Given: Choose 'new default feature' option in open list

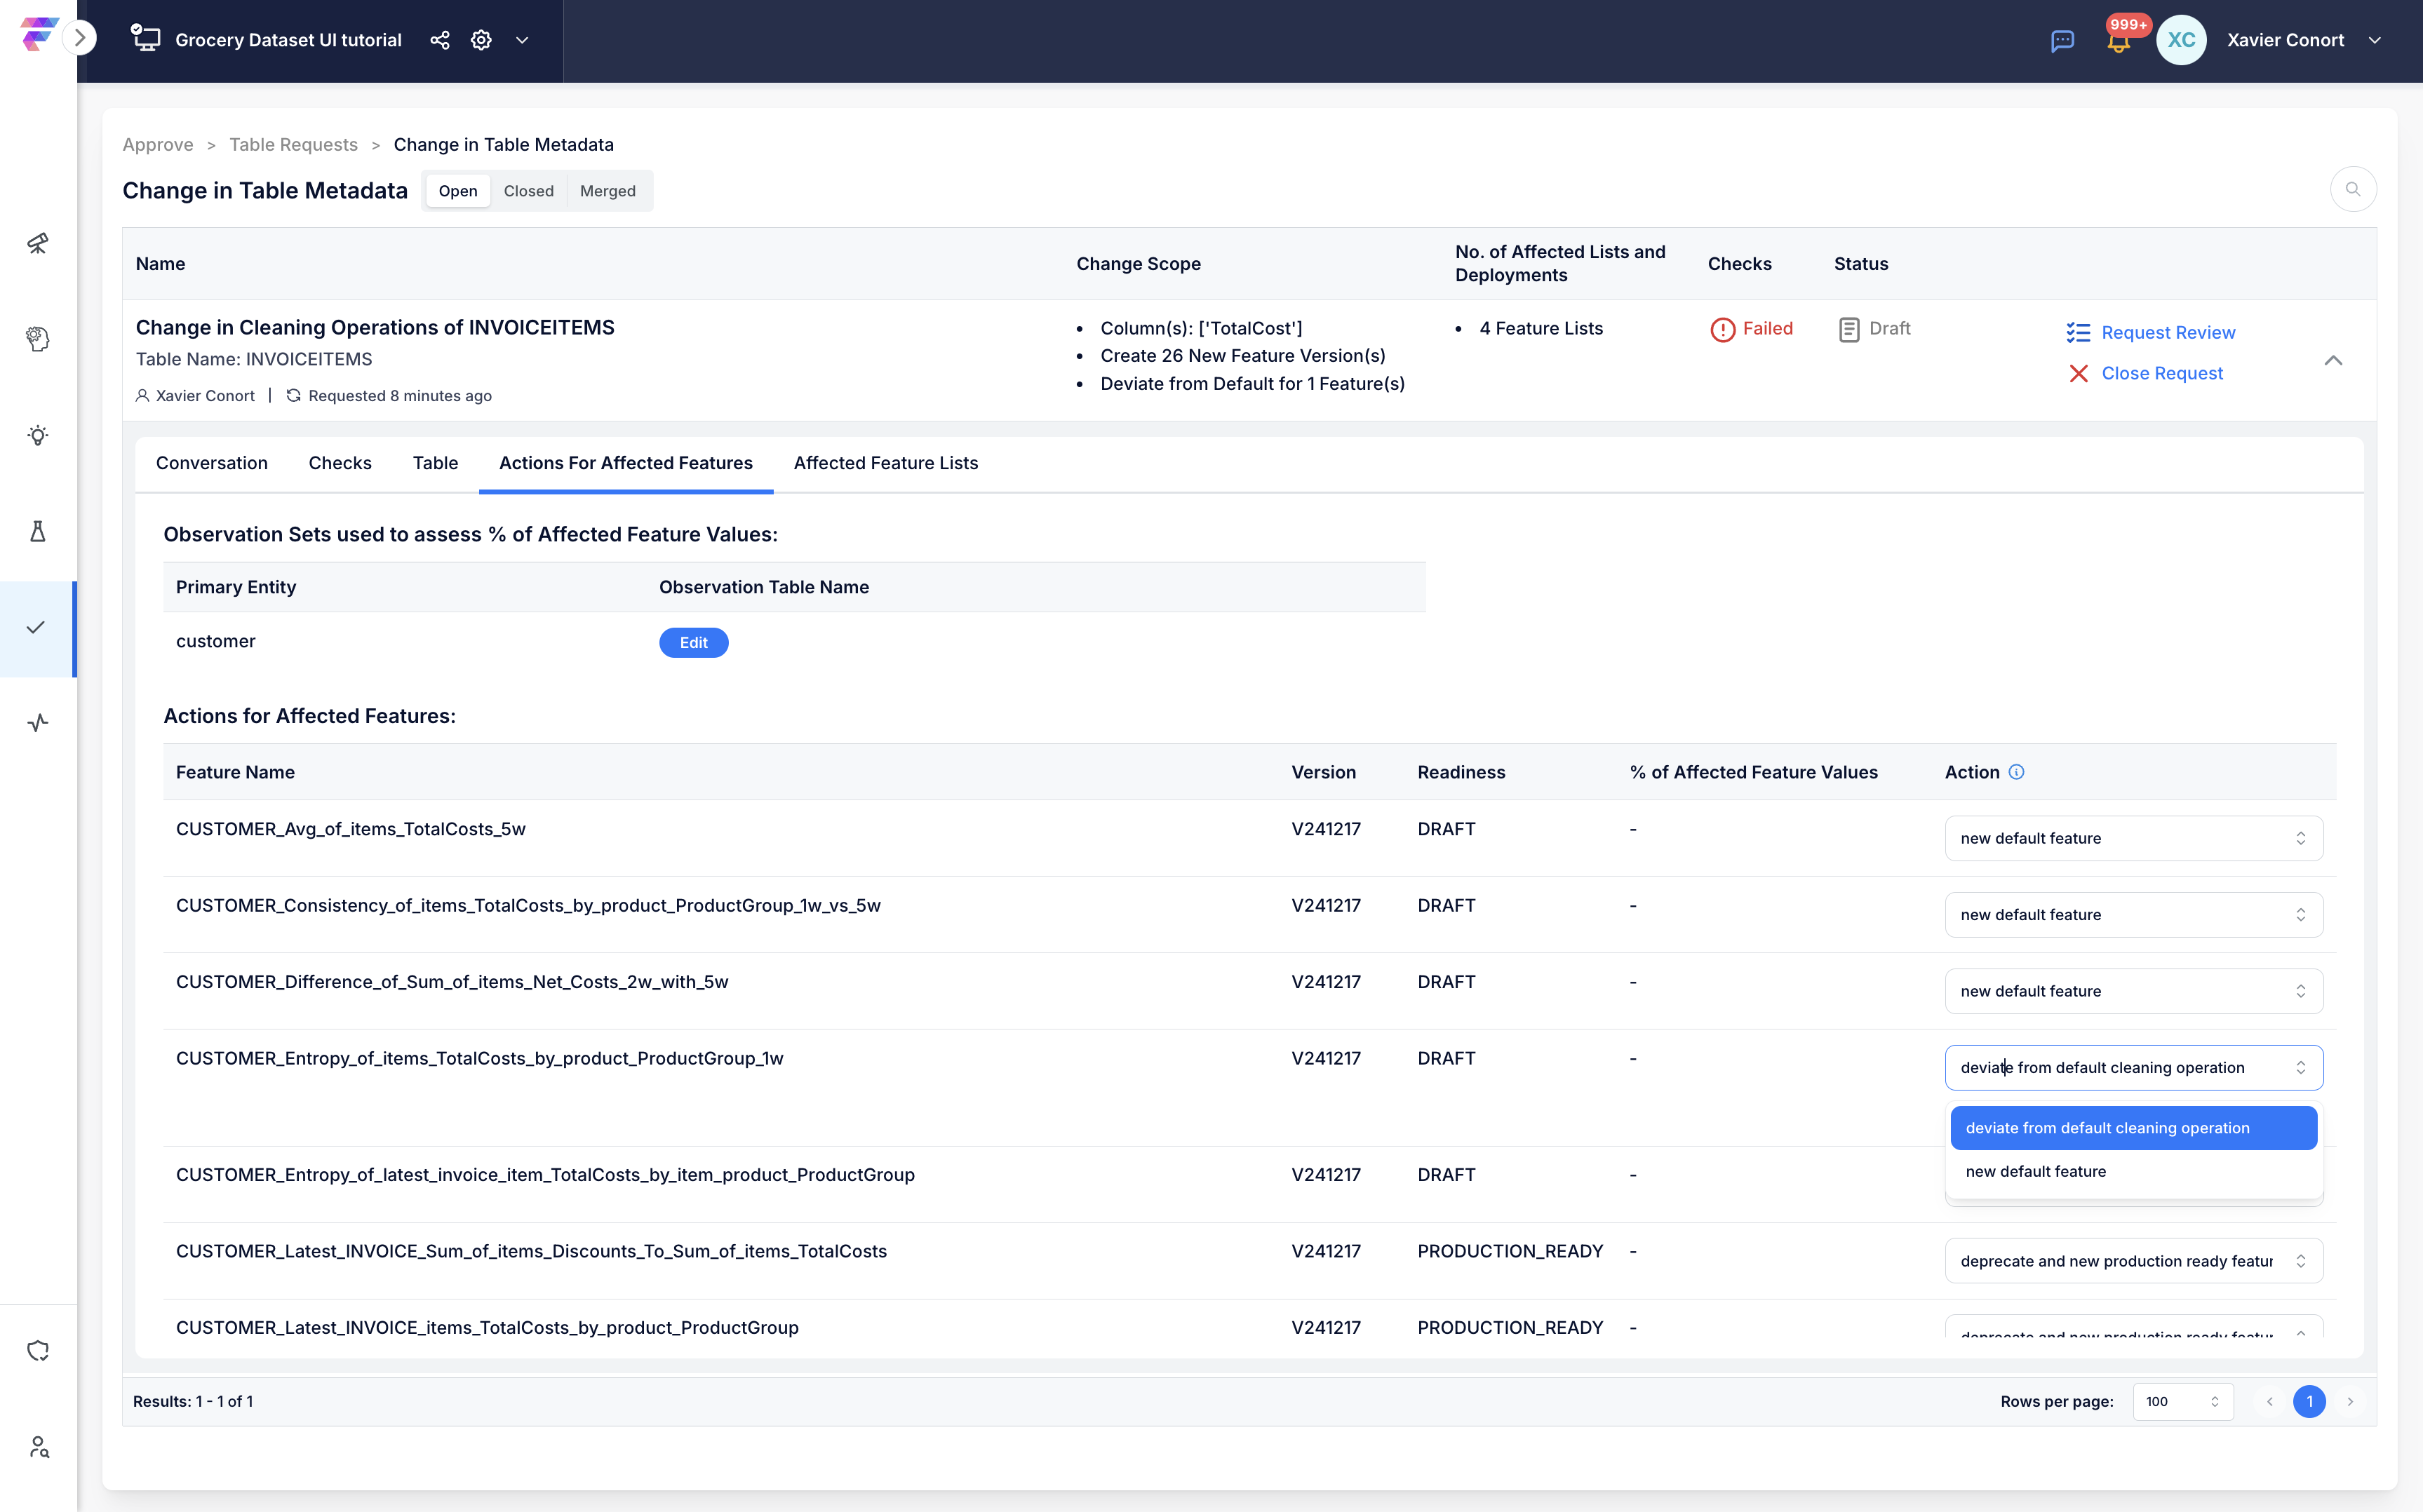Looking at the screenshot, I should [x=2133, y=1171].
